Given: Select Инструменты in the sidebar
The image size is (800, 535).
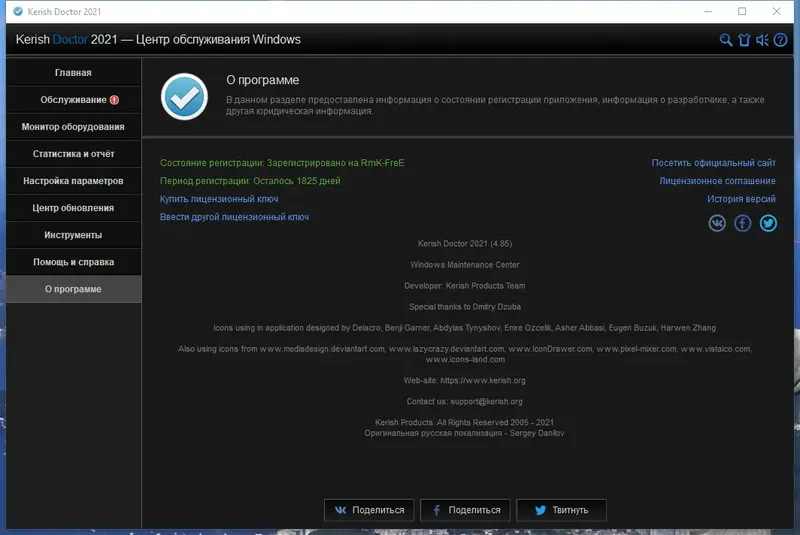Looking at the screenshot, I should 73,235.
